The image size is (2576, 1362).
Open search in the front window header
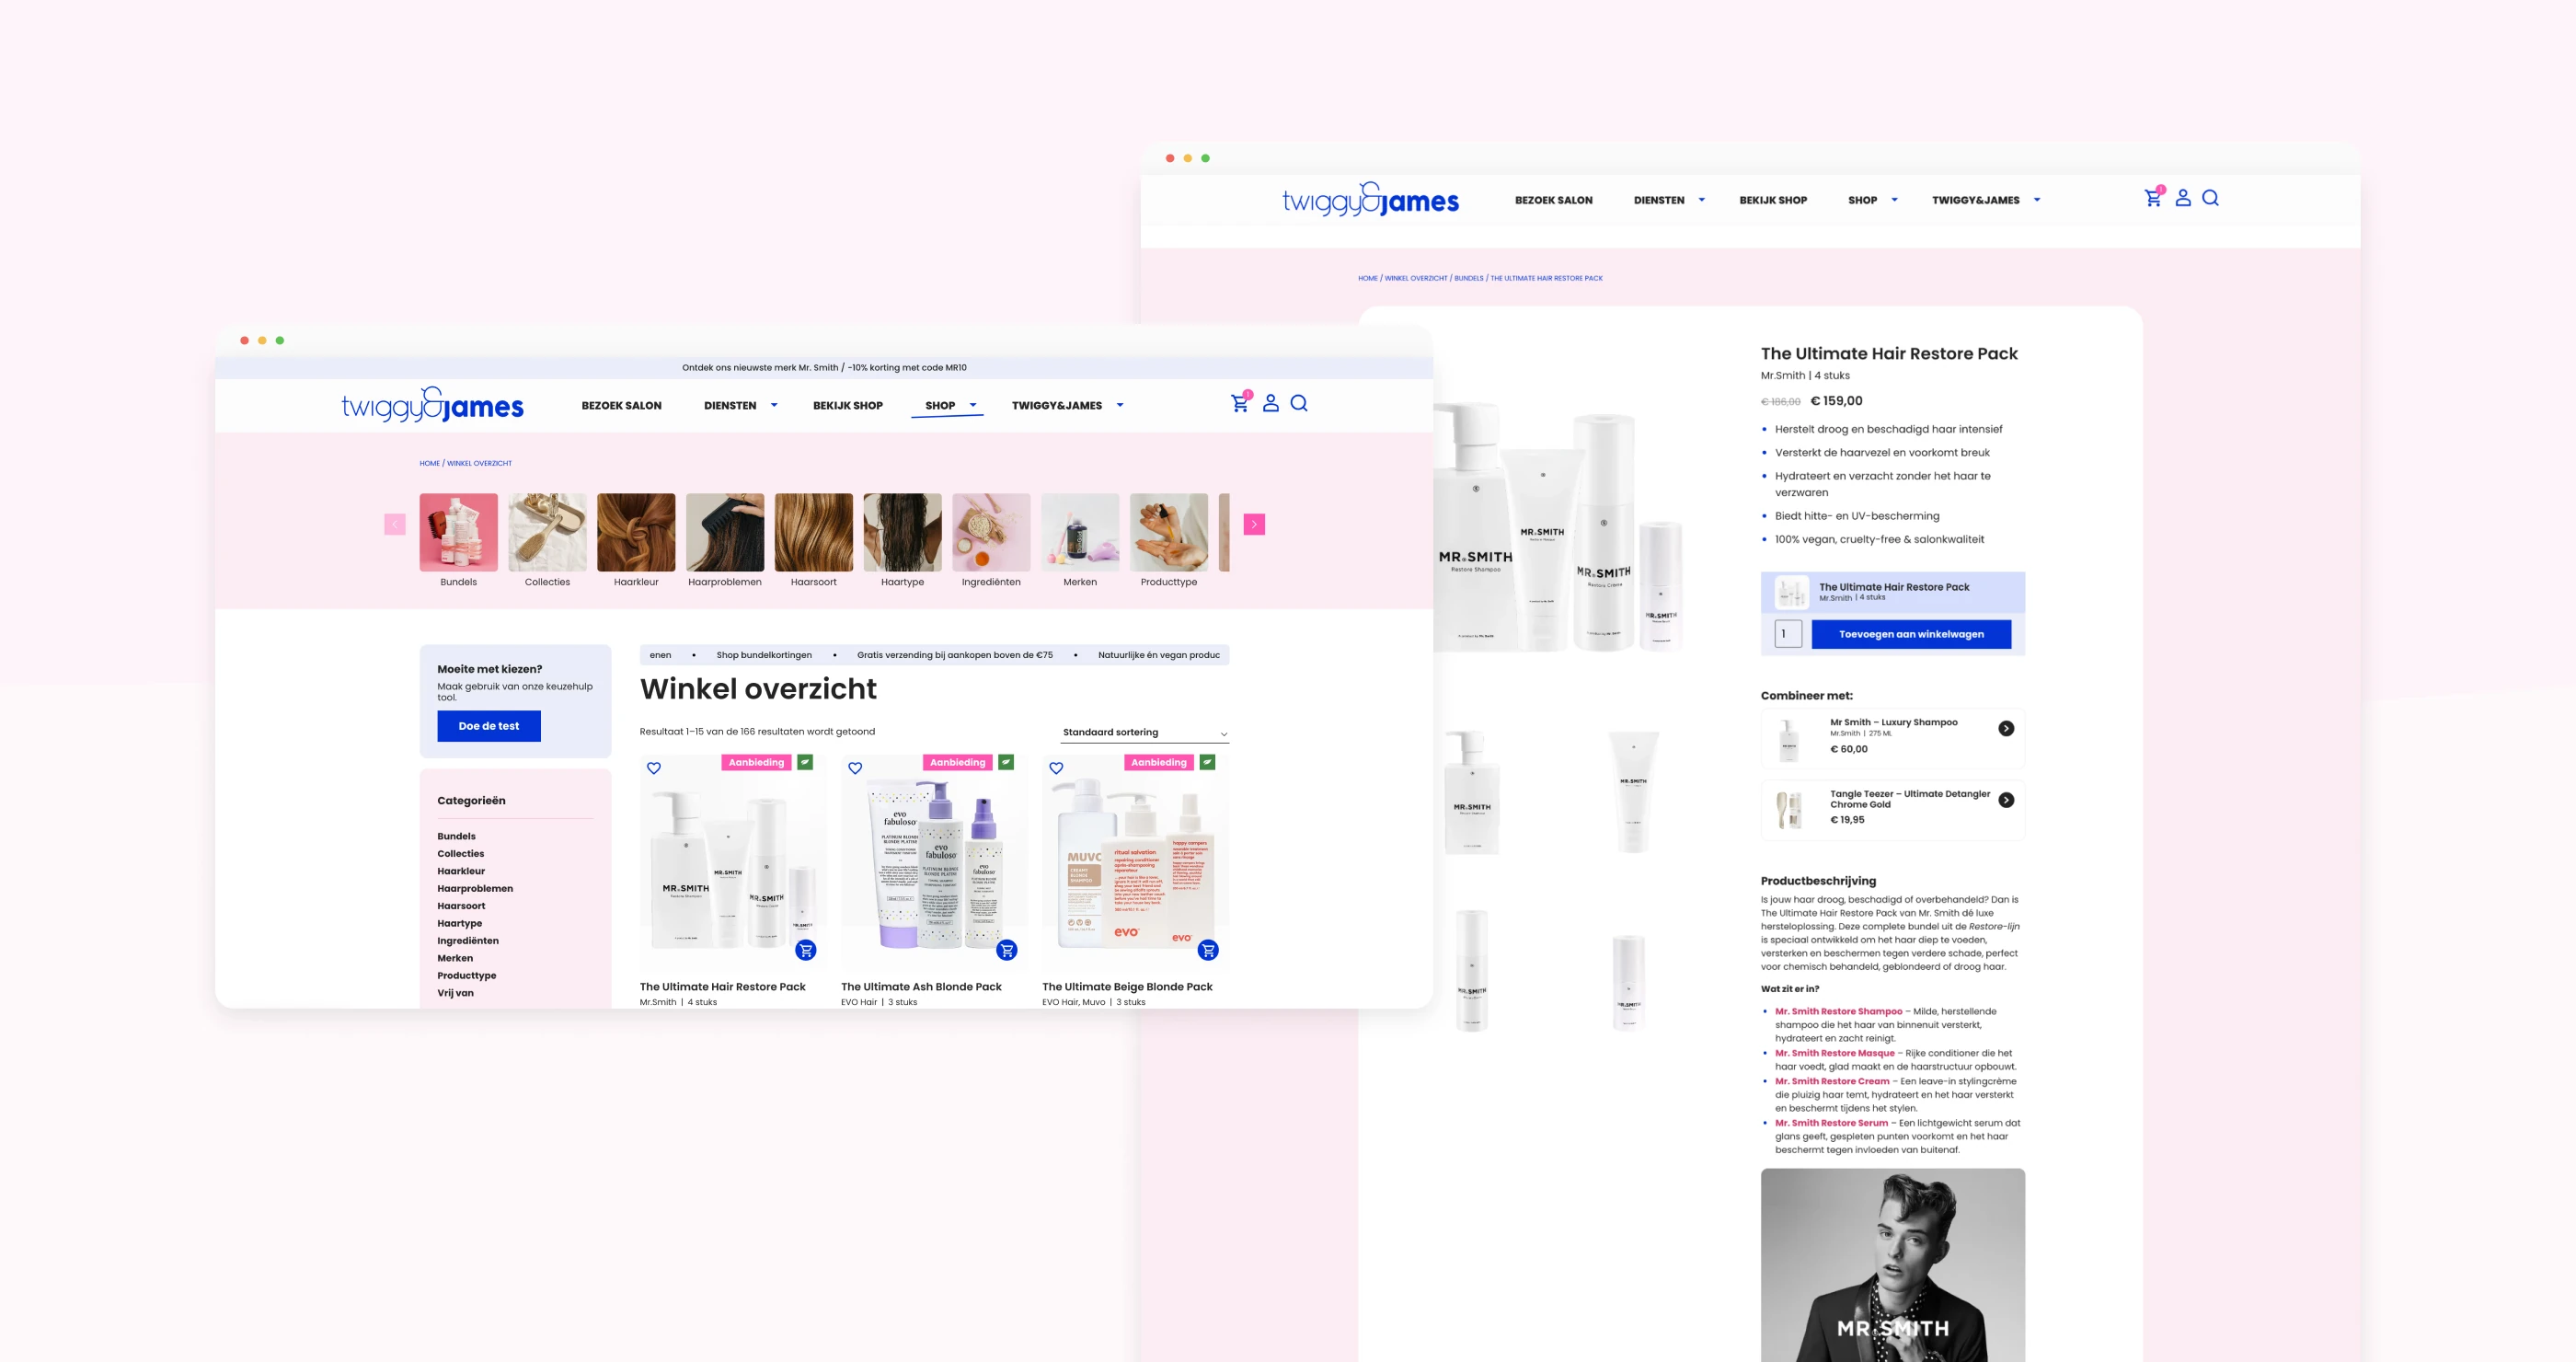click(x=1299, y=403)
